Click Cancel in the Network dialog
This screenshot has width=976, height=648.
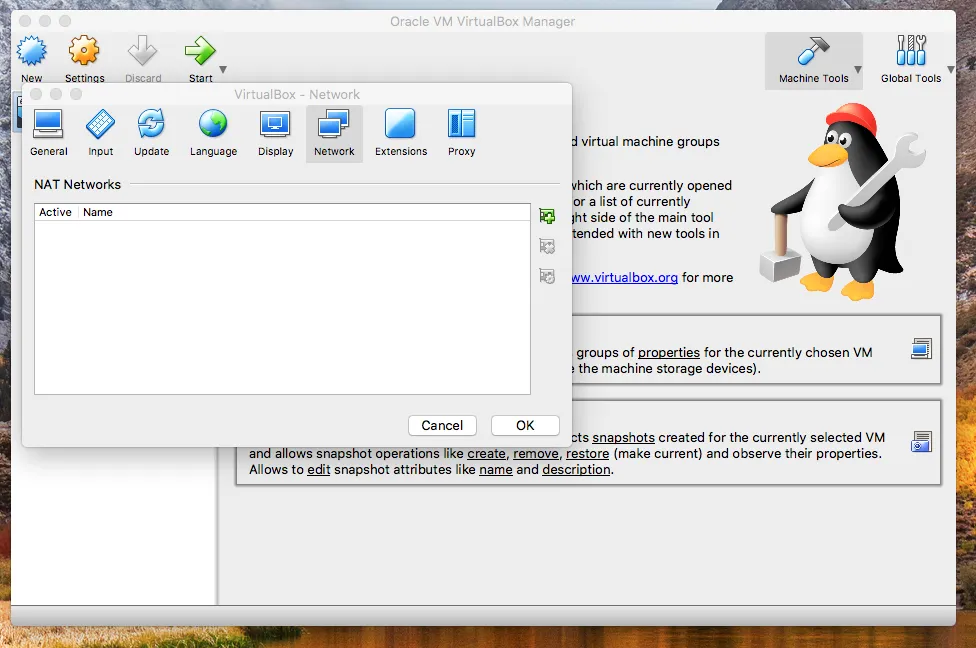(442, 425)
